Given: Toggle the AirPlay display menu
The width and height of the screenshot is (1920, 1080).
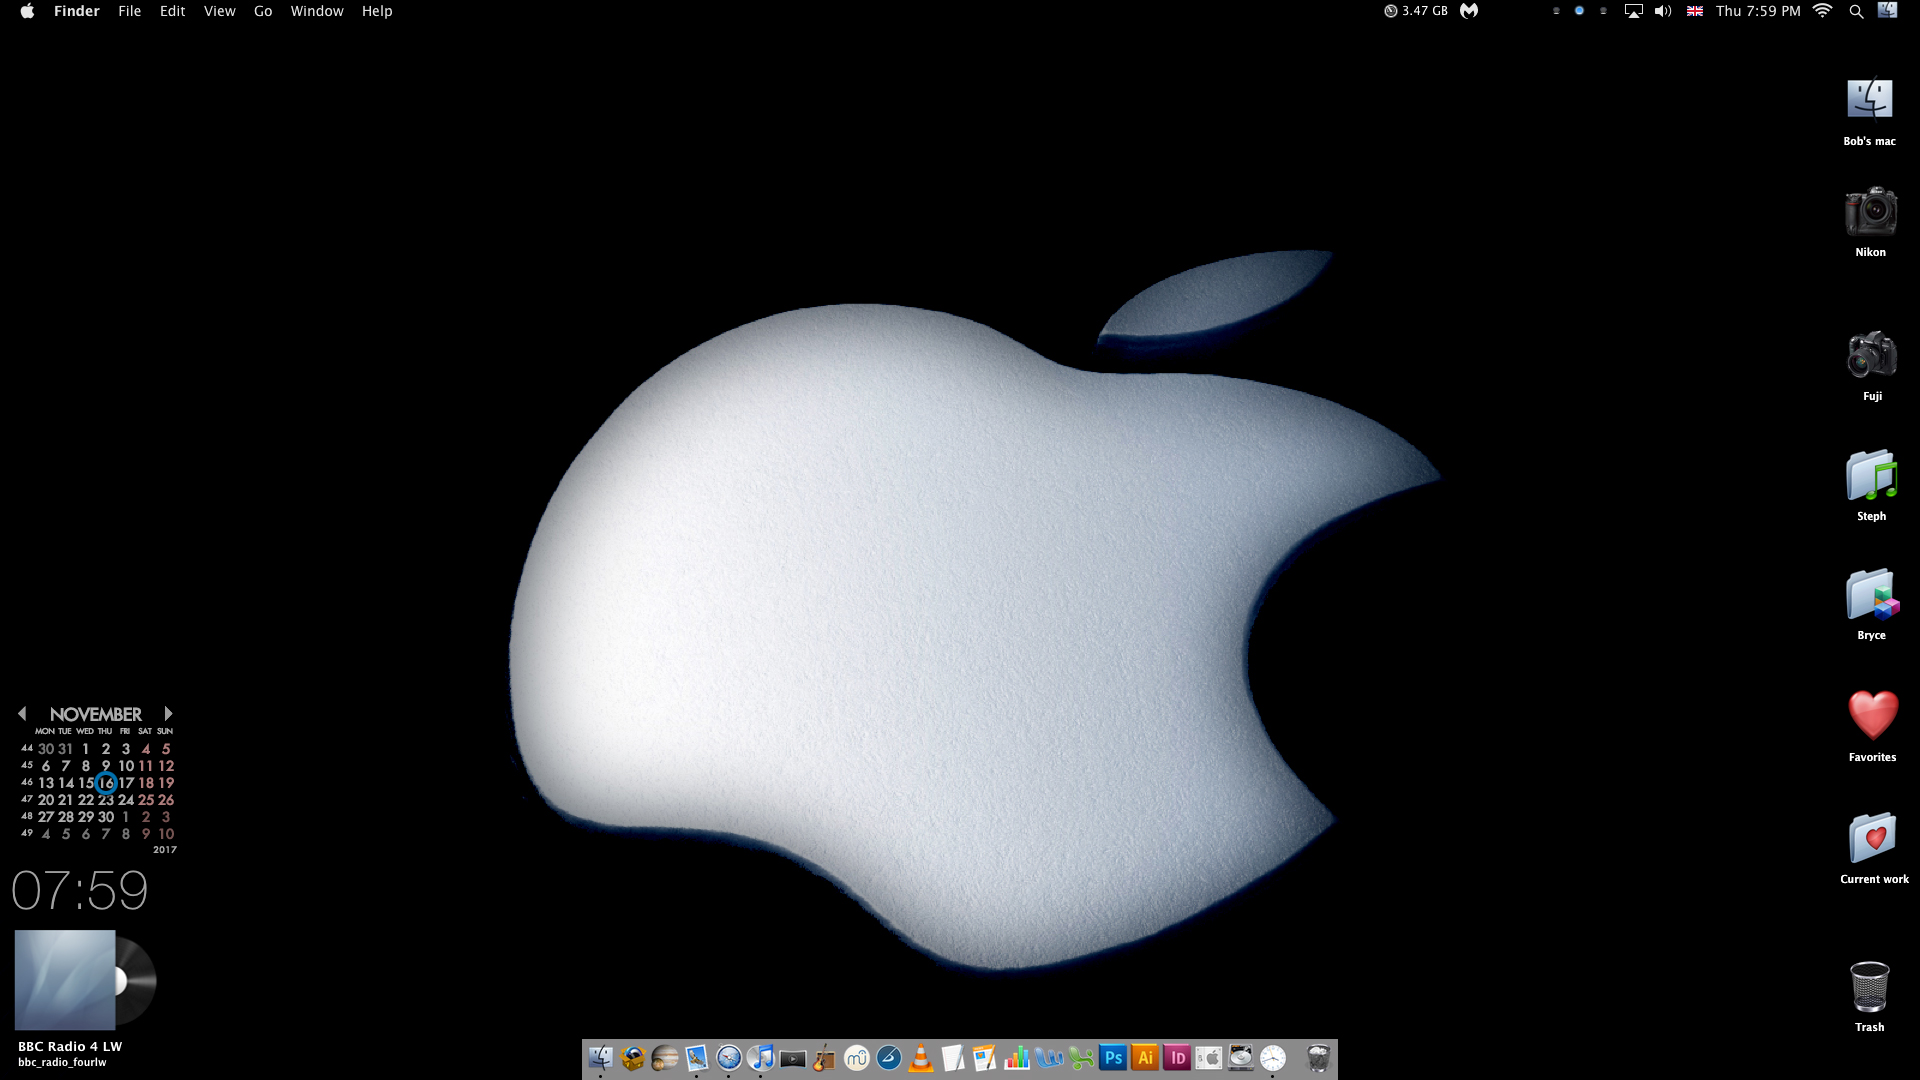Looking at the screenshot, I should 1633,11.
